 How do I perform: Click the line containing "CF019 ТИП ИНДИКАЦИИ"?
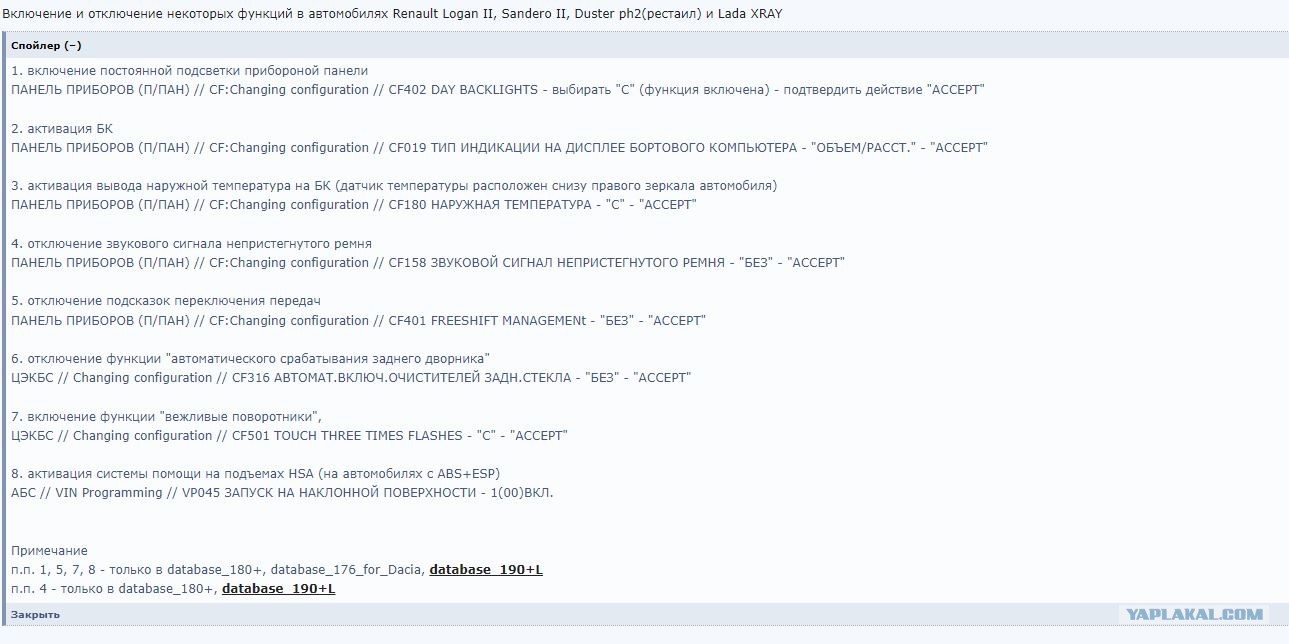(x=499, y=148)
